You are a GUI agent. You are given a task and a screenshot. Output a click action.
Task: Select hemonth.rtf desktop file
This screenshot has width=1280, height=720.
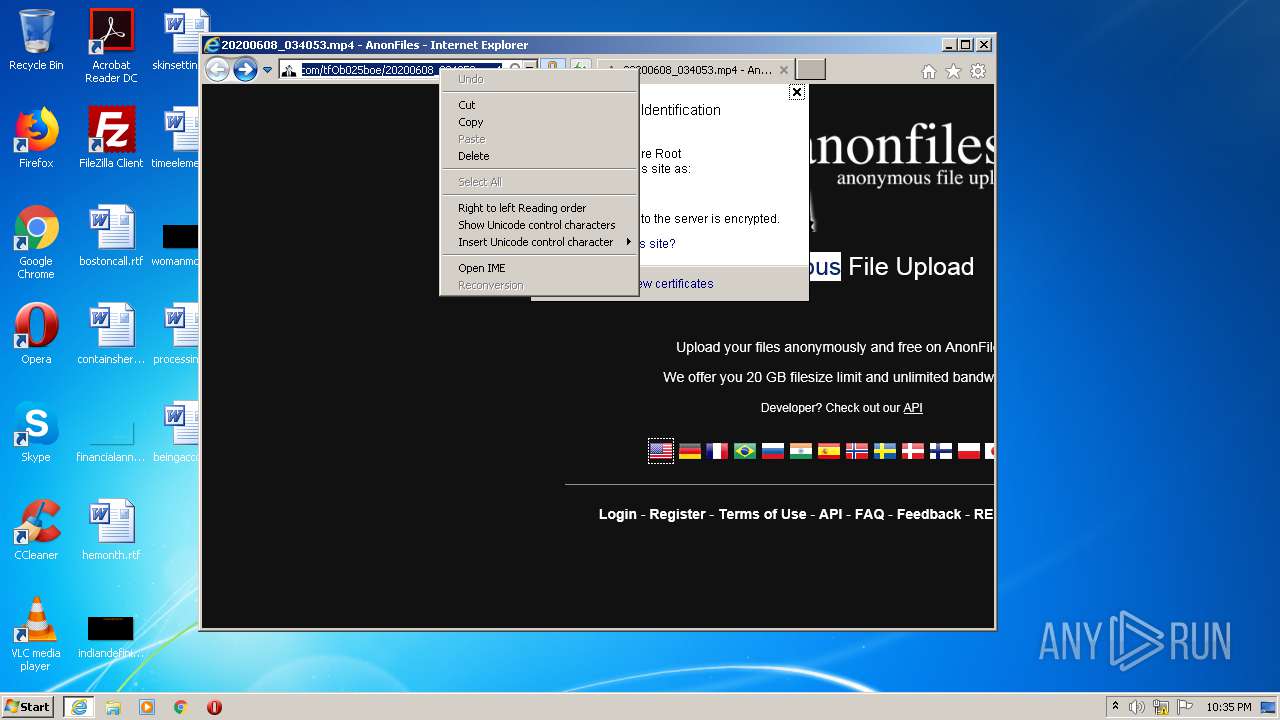pyautogui.click(x=111, y=530)
